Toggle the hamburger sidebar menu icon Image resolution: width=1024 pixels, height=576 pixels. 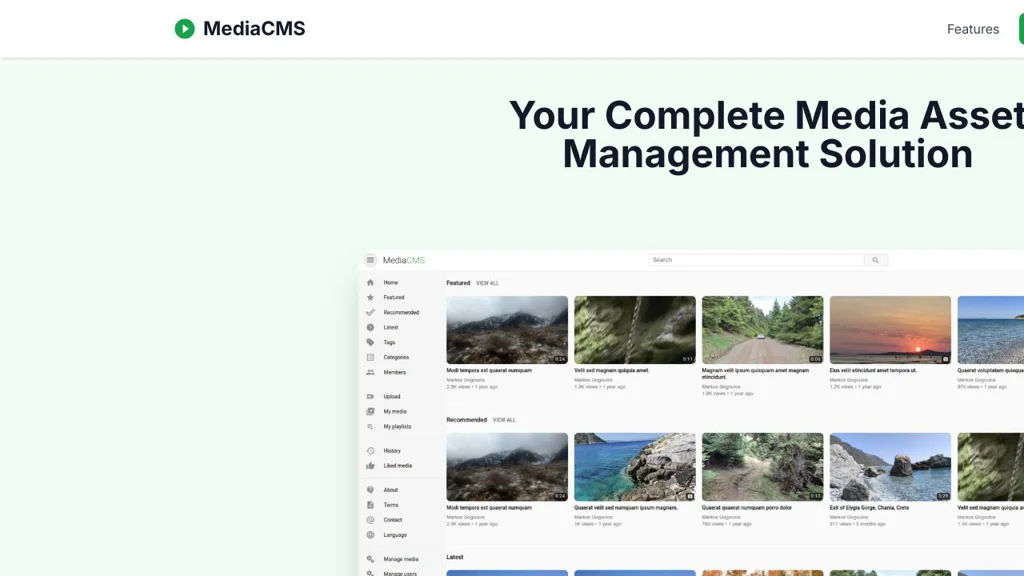(x=370, y=260)
